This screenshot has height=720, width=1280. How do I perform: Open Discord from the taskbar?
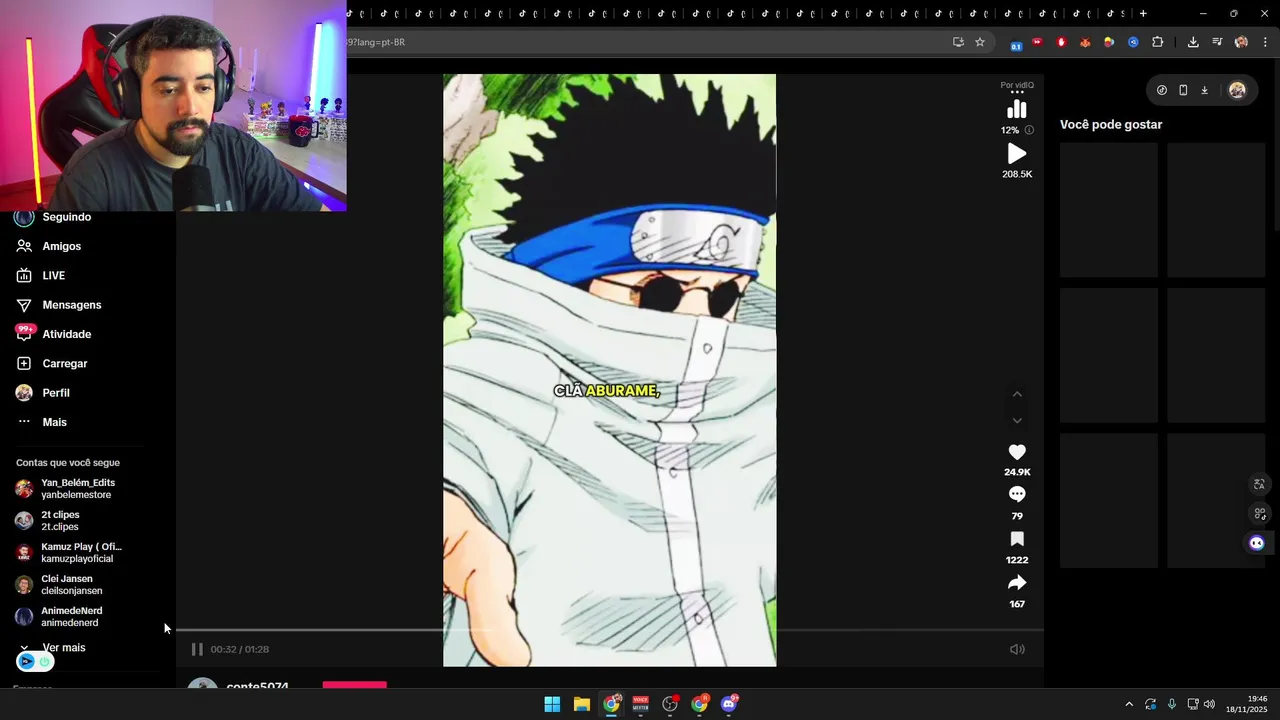coord(729,704)
